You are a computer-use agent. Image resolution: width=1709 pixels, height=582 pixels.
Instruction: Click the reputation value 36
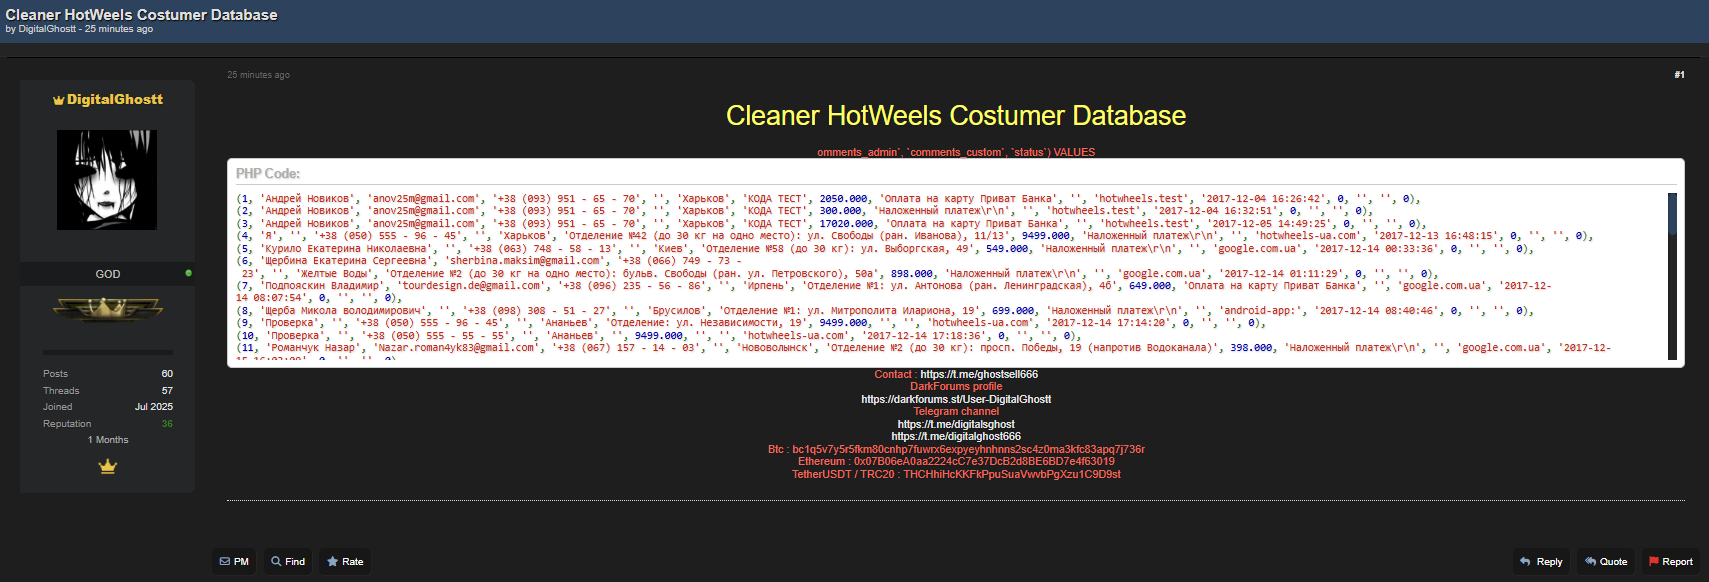tap(167, 424)
